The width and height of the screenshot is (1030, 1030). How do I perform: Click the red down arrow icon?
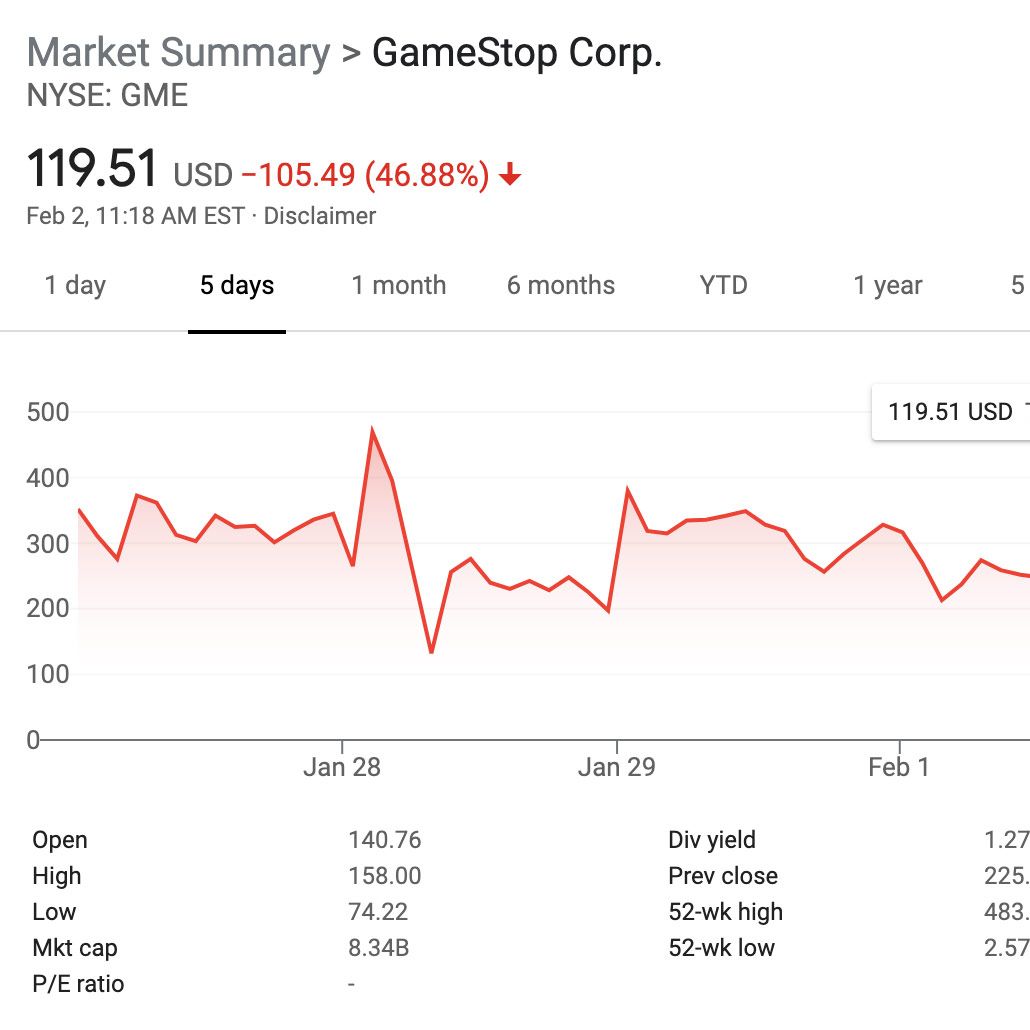click(510, 176)
